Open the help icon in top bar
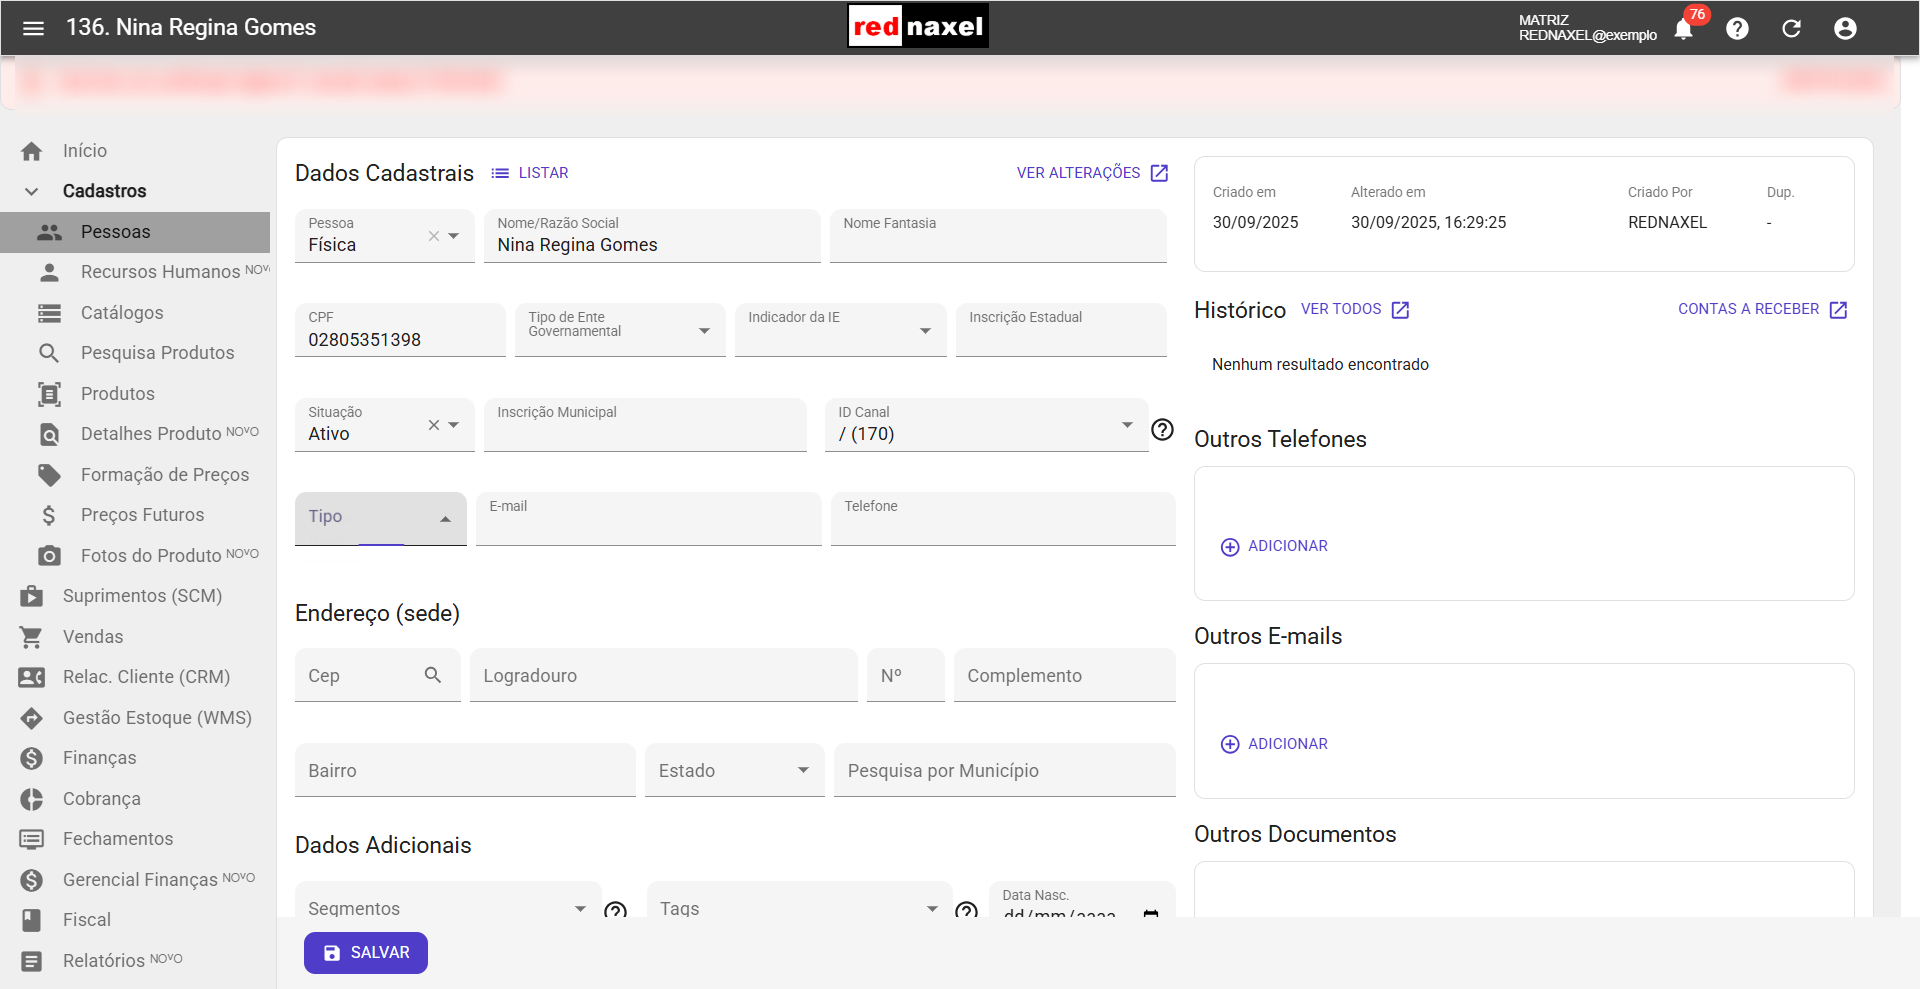 pos(1738,29)
